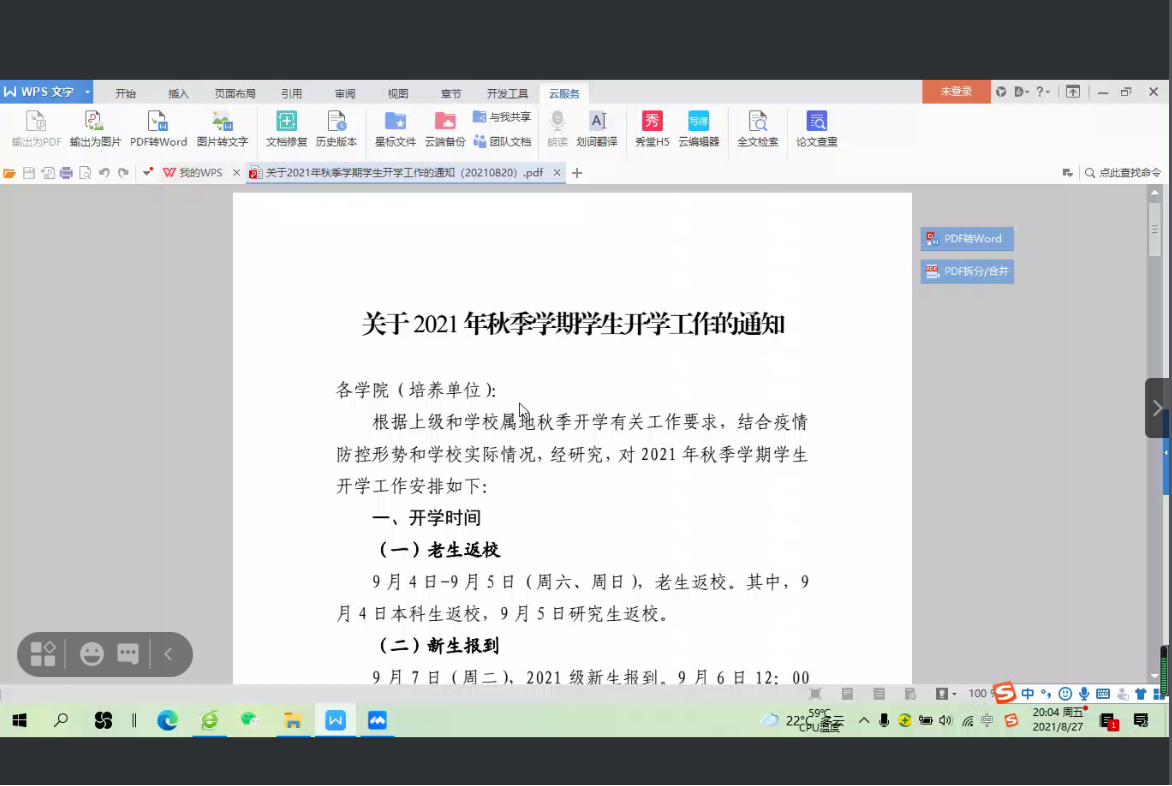
Task: Launch the 文档修复 repair tool
Action: (x=286, y=129)
